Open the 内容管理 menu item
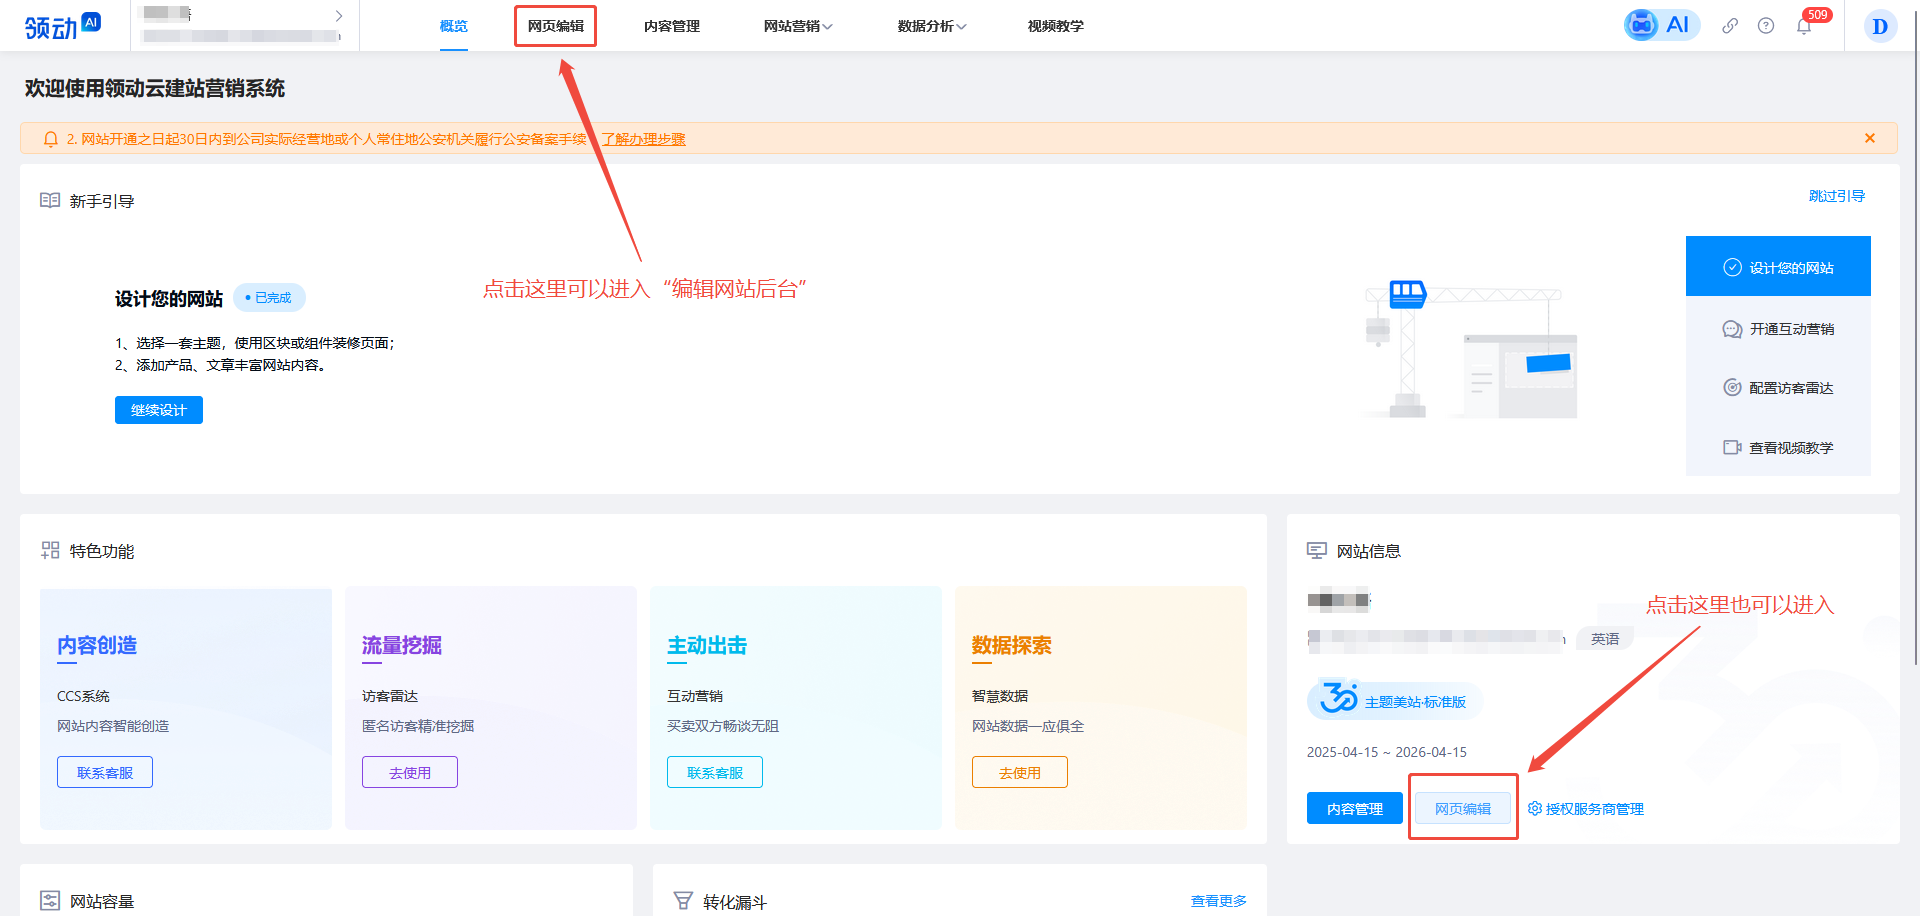 pos(672,26)
